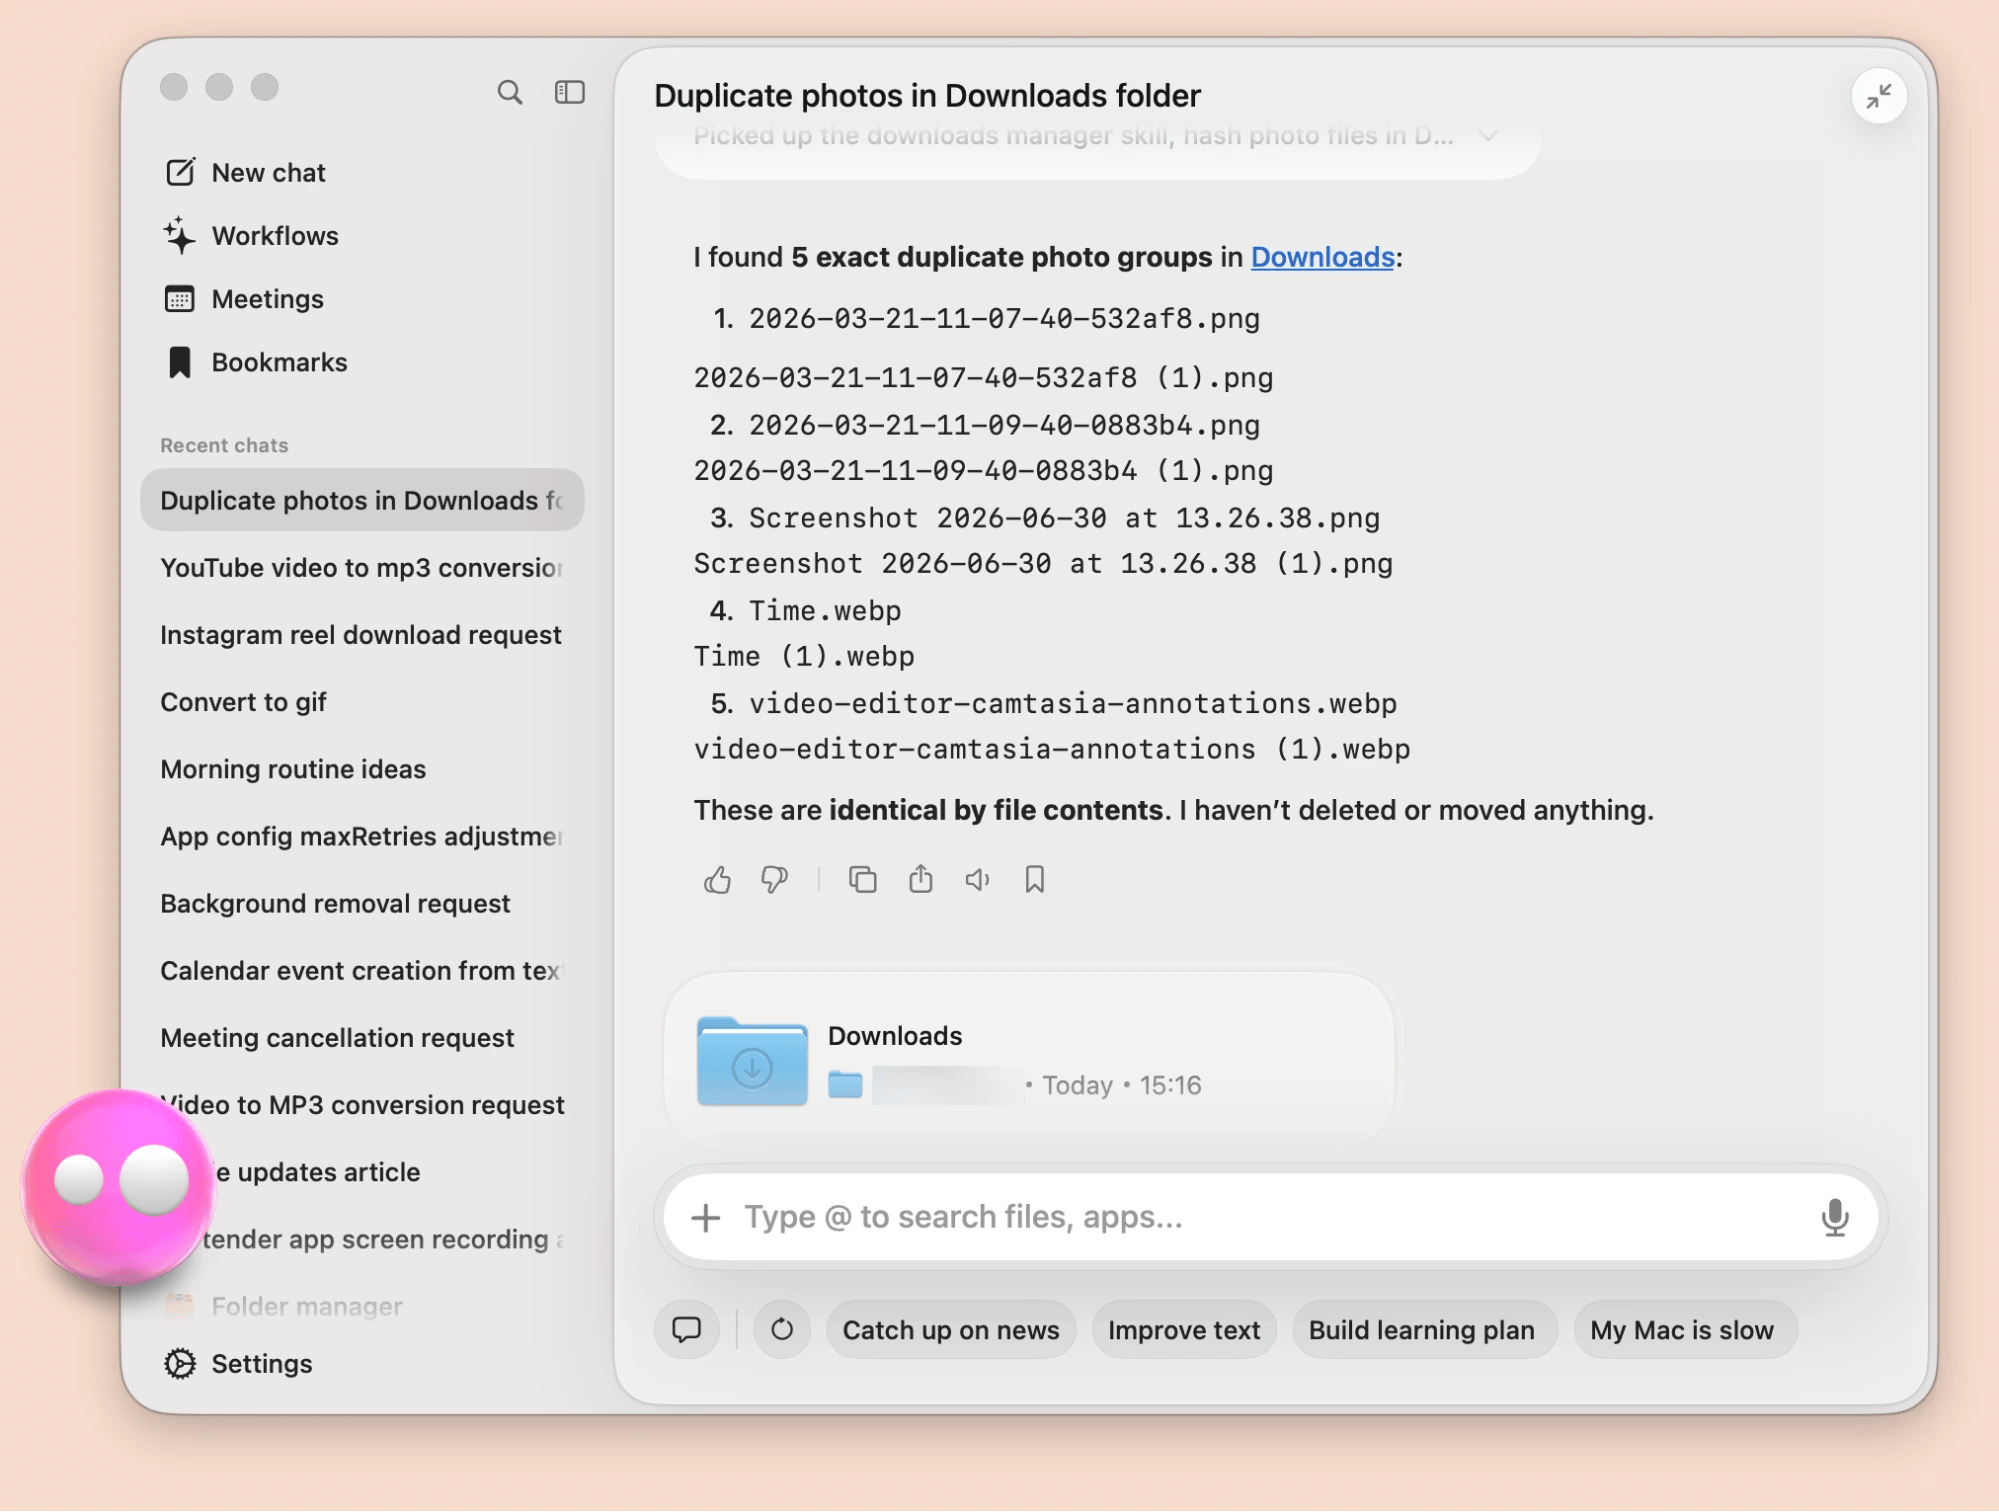Open 'Instagram reel download request' chat

click(x=362, y=635)
